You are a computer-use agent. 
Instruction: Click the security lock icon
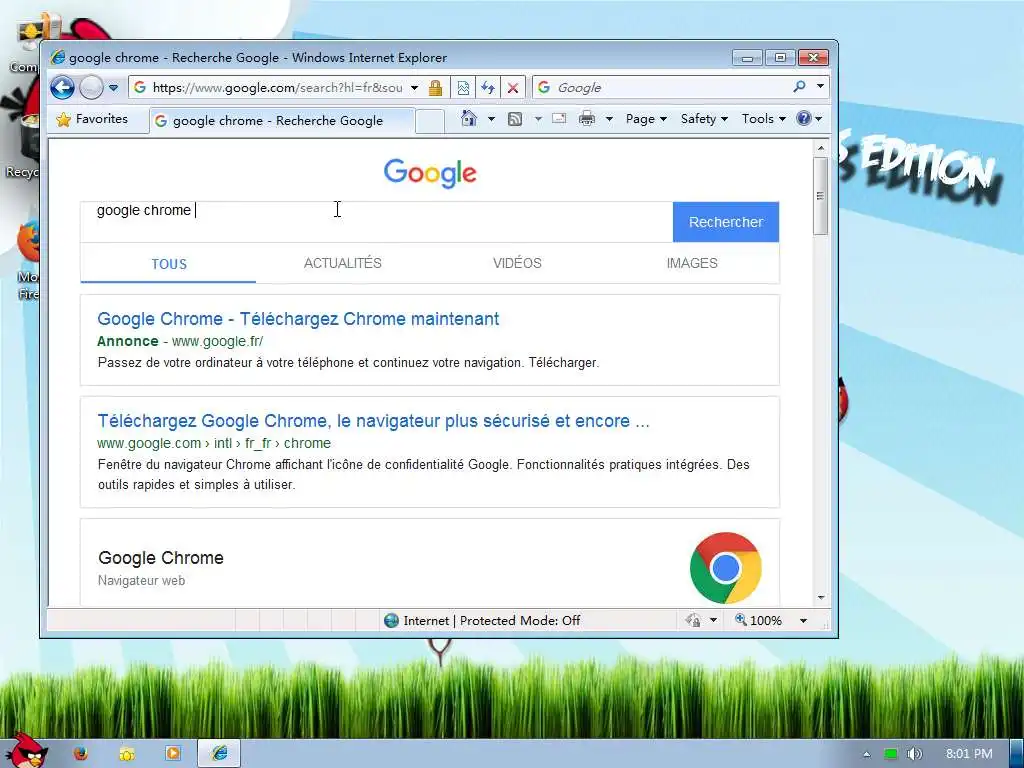pos(436,88)
